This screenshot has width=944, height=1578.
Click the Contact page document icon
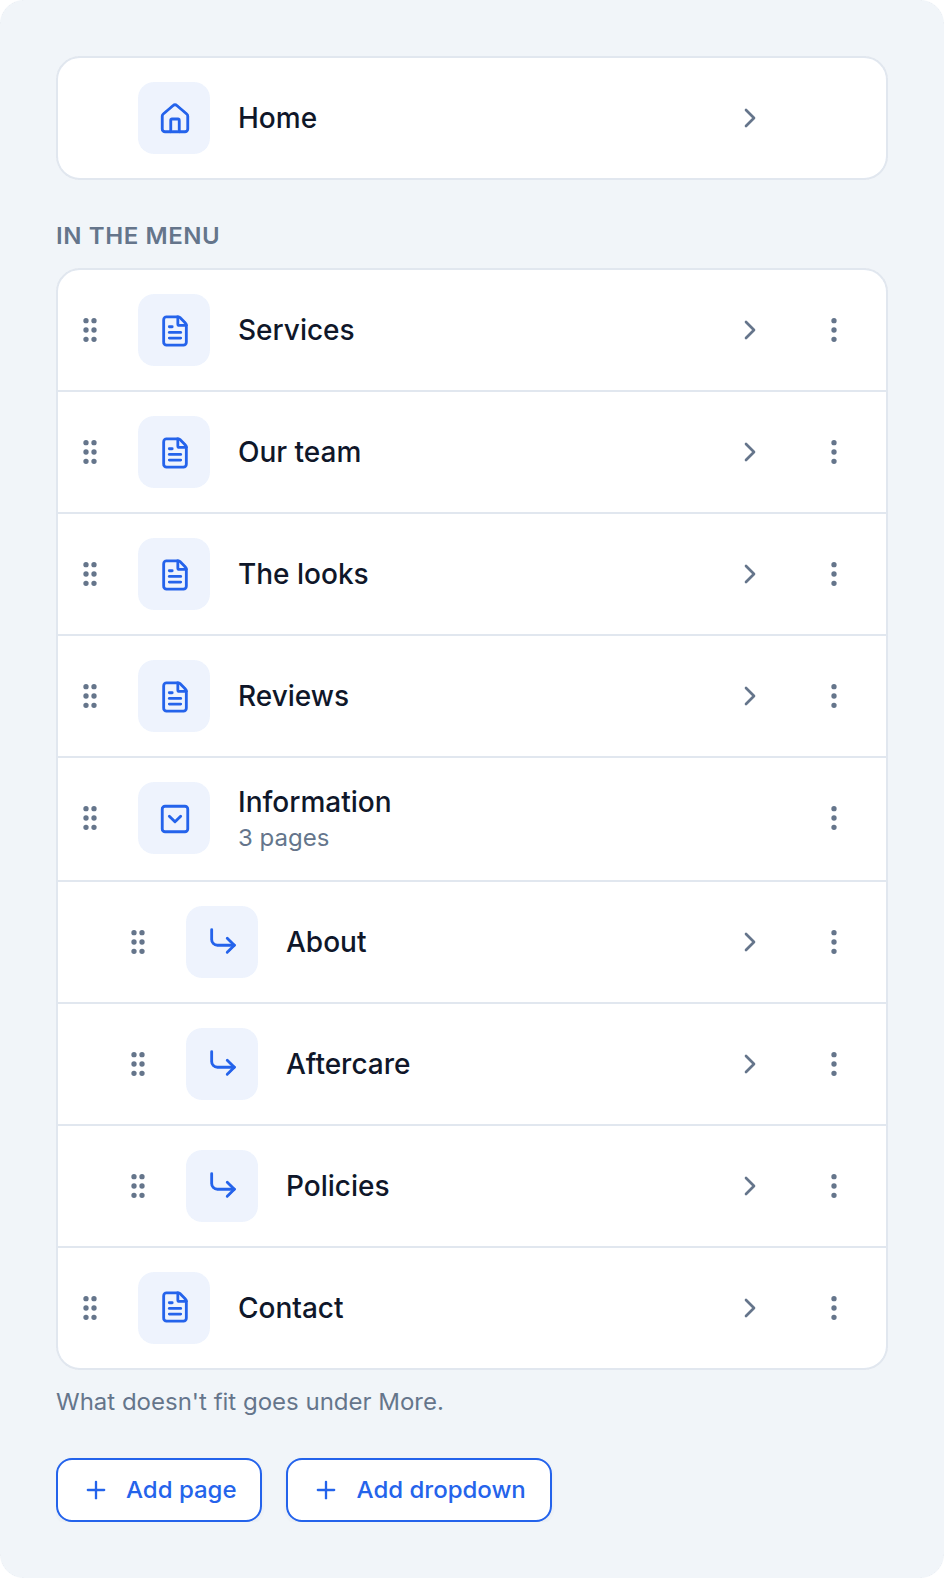(174, 1308)
